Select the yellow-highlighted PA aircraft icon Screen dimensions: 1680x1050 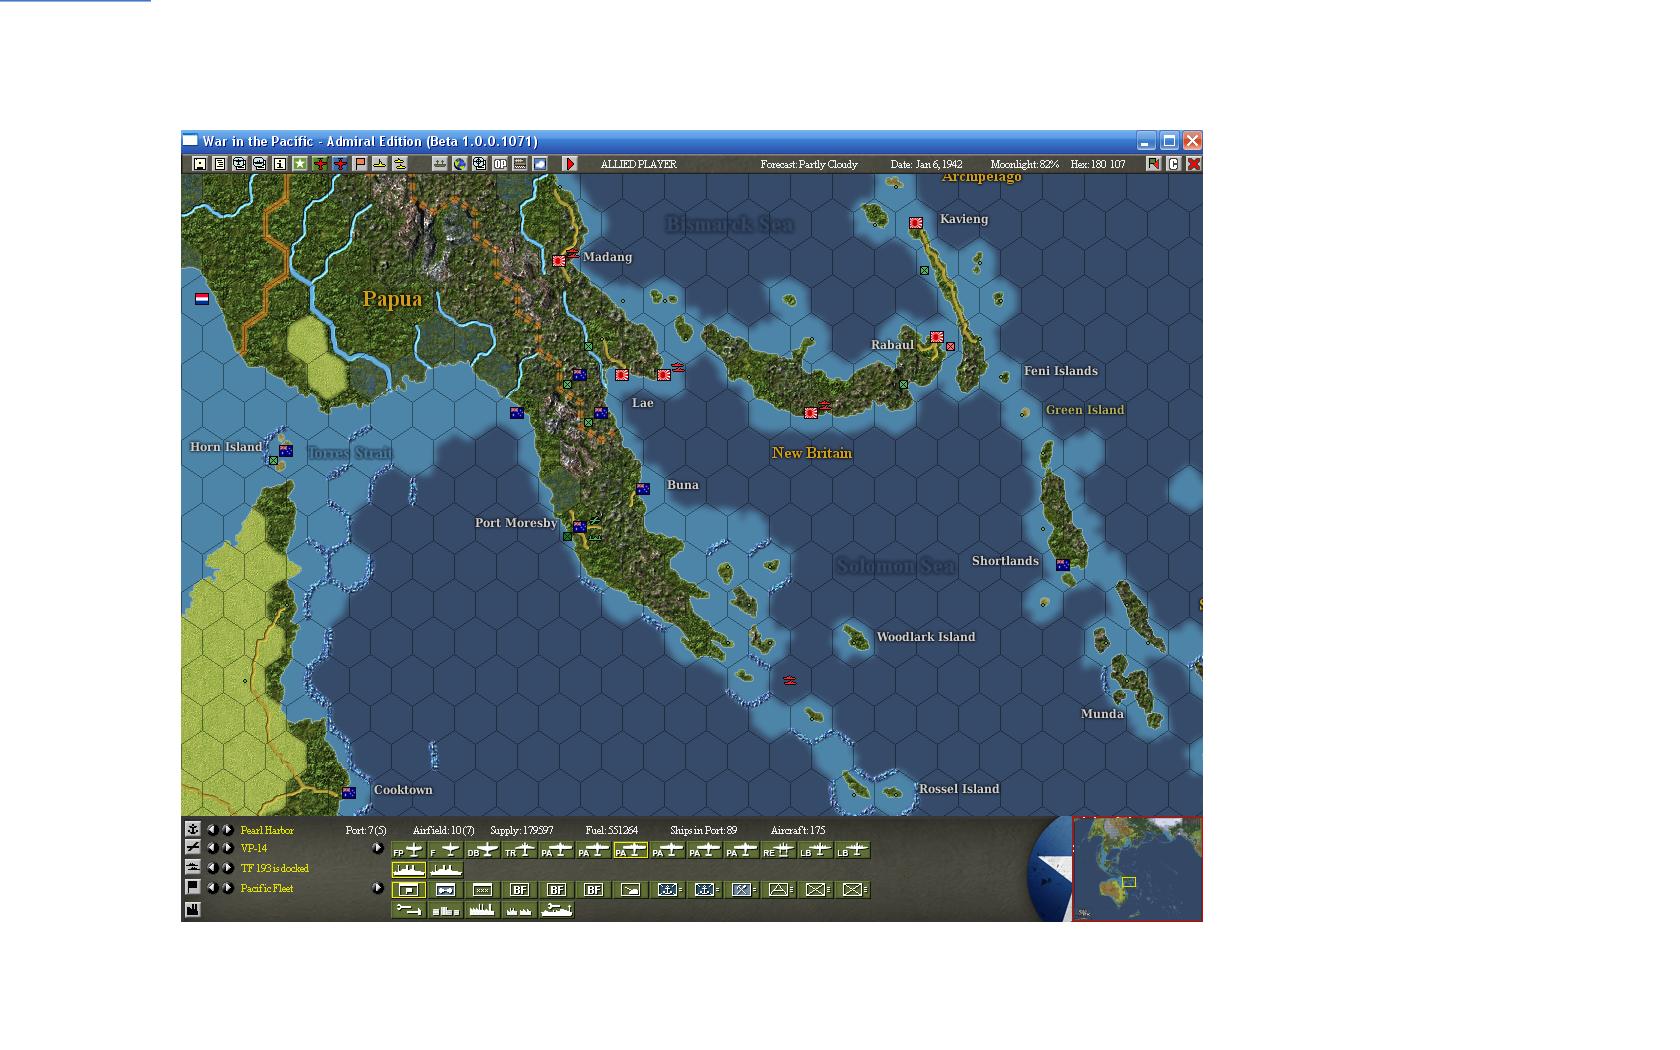[x=630, y=850]
